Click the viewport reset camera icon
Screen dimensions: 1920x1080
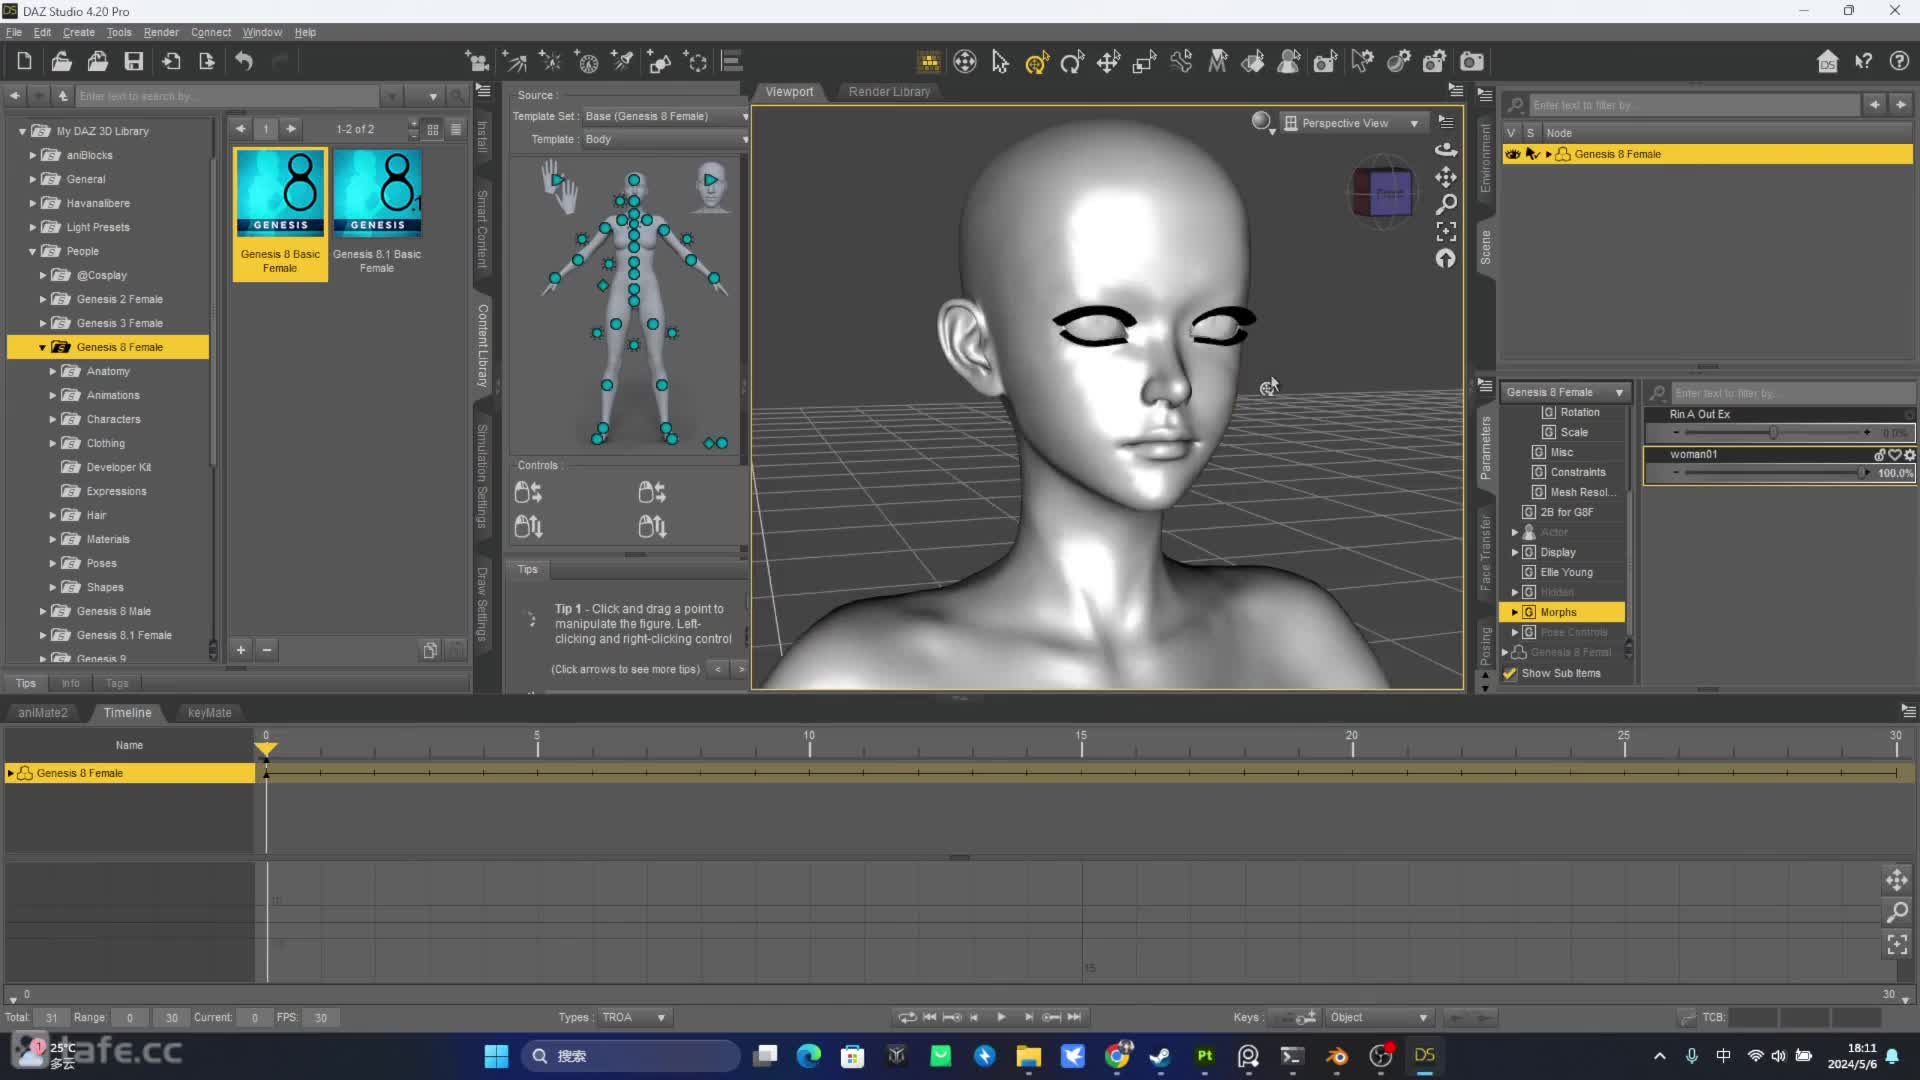(x=1446, y=258)
